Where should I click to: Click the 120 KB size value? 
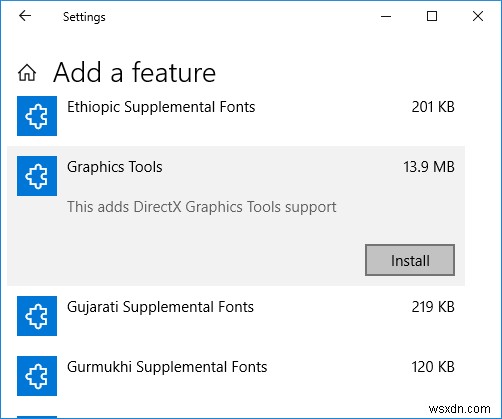pos(433,367)
